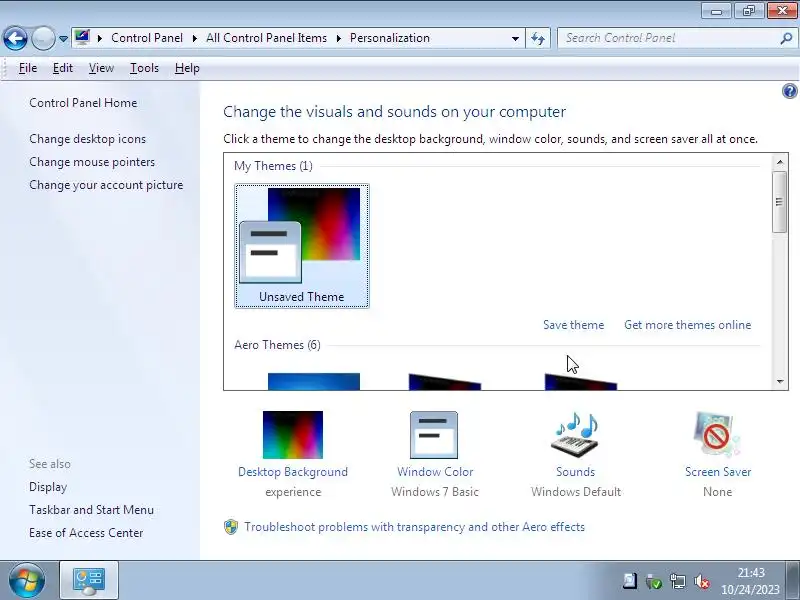Select the first blue Aero theme thumbnail

point(314,382)
